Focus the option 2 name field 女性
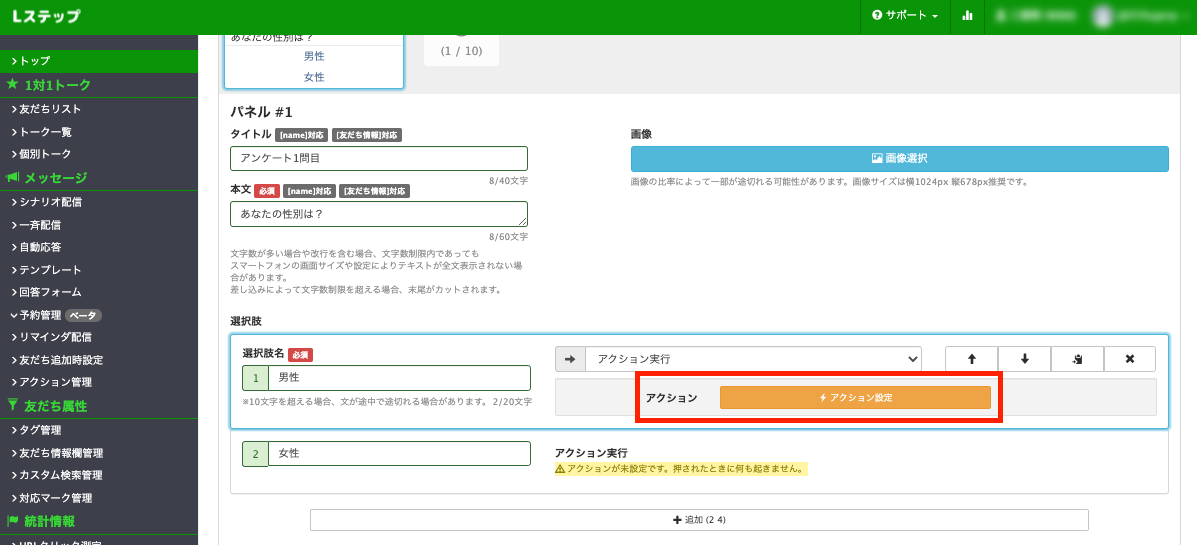The width and height of the screenshot is (1197, 545). 399,453
